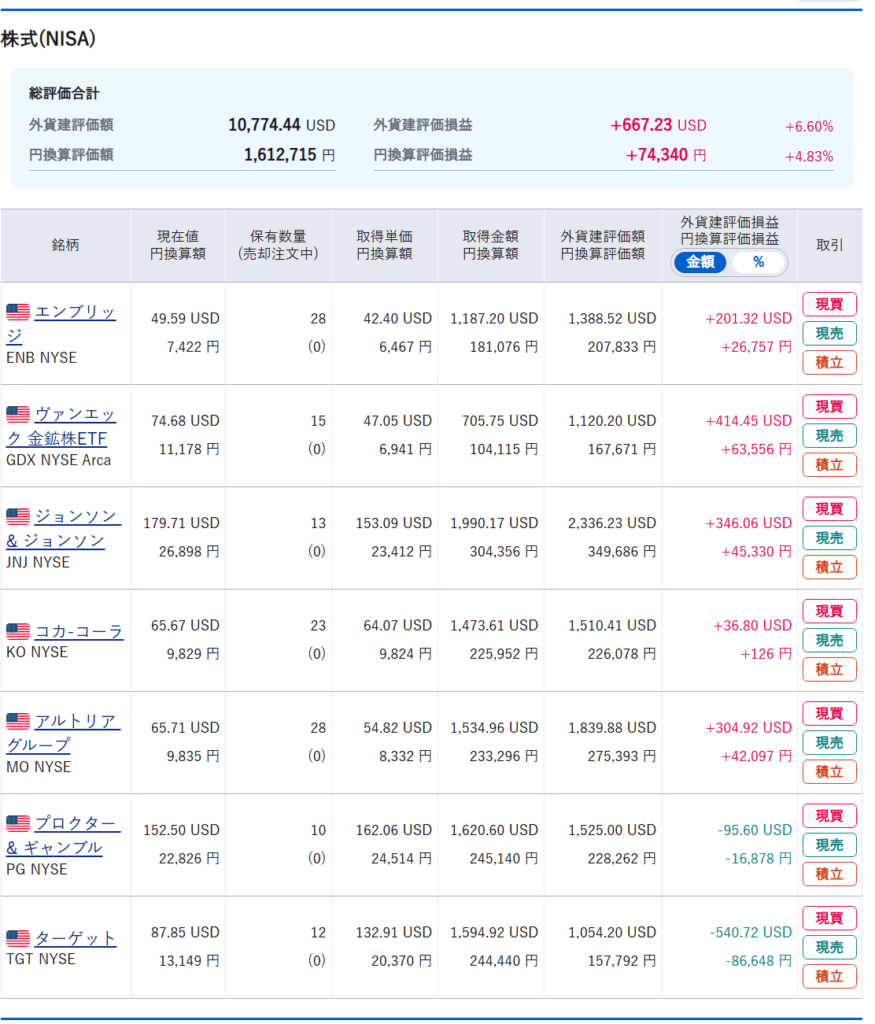Screen dimensions: 875x1024
Task: Switch profit/loss display to %
Action: coord(758,262)
